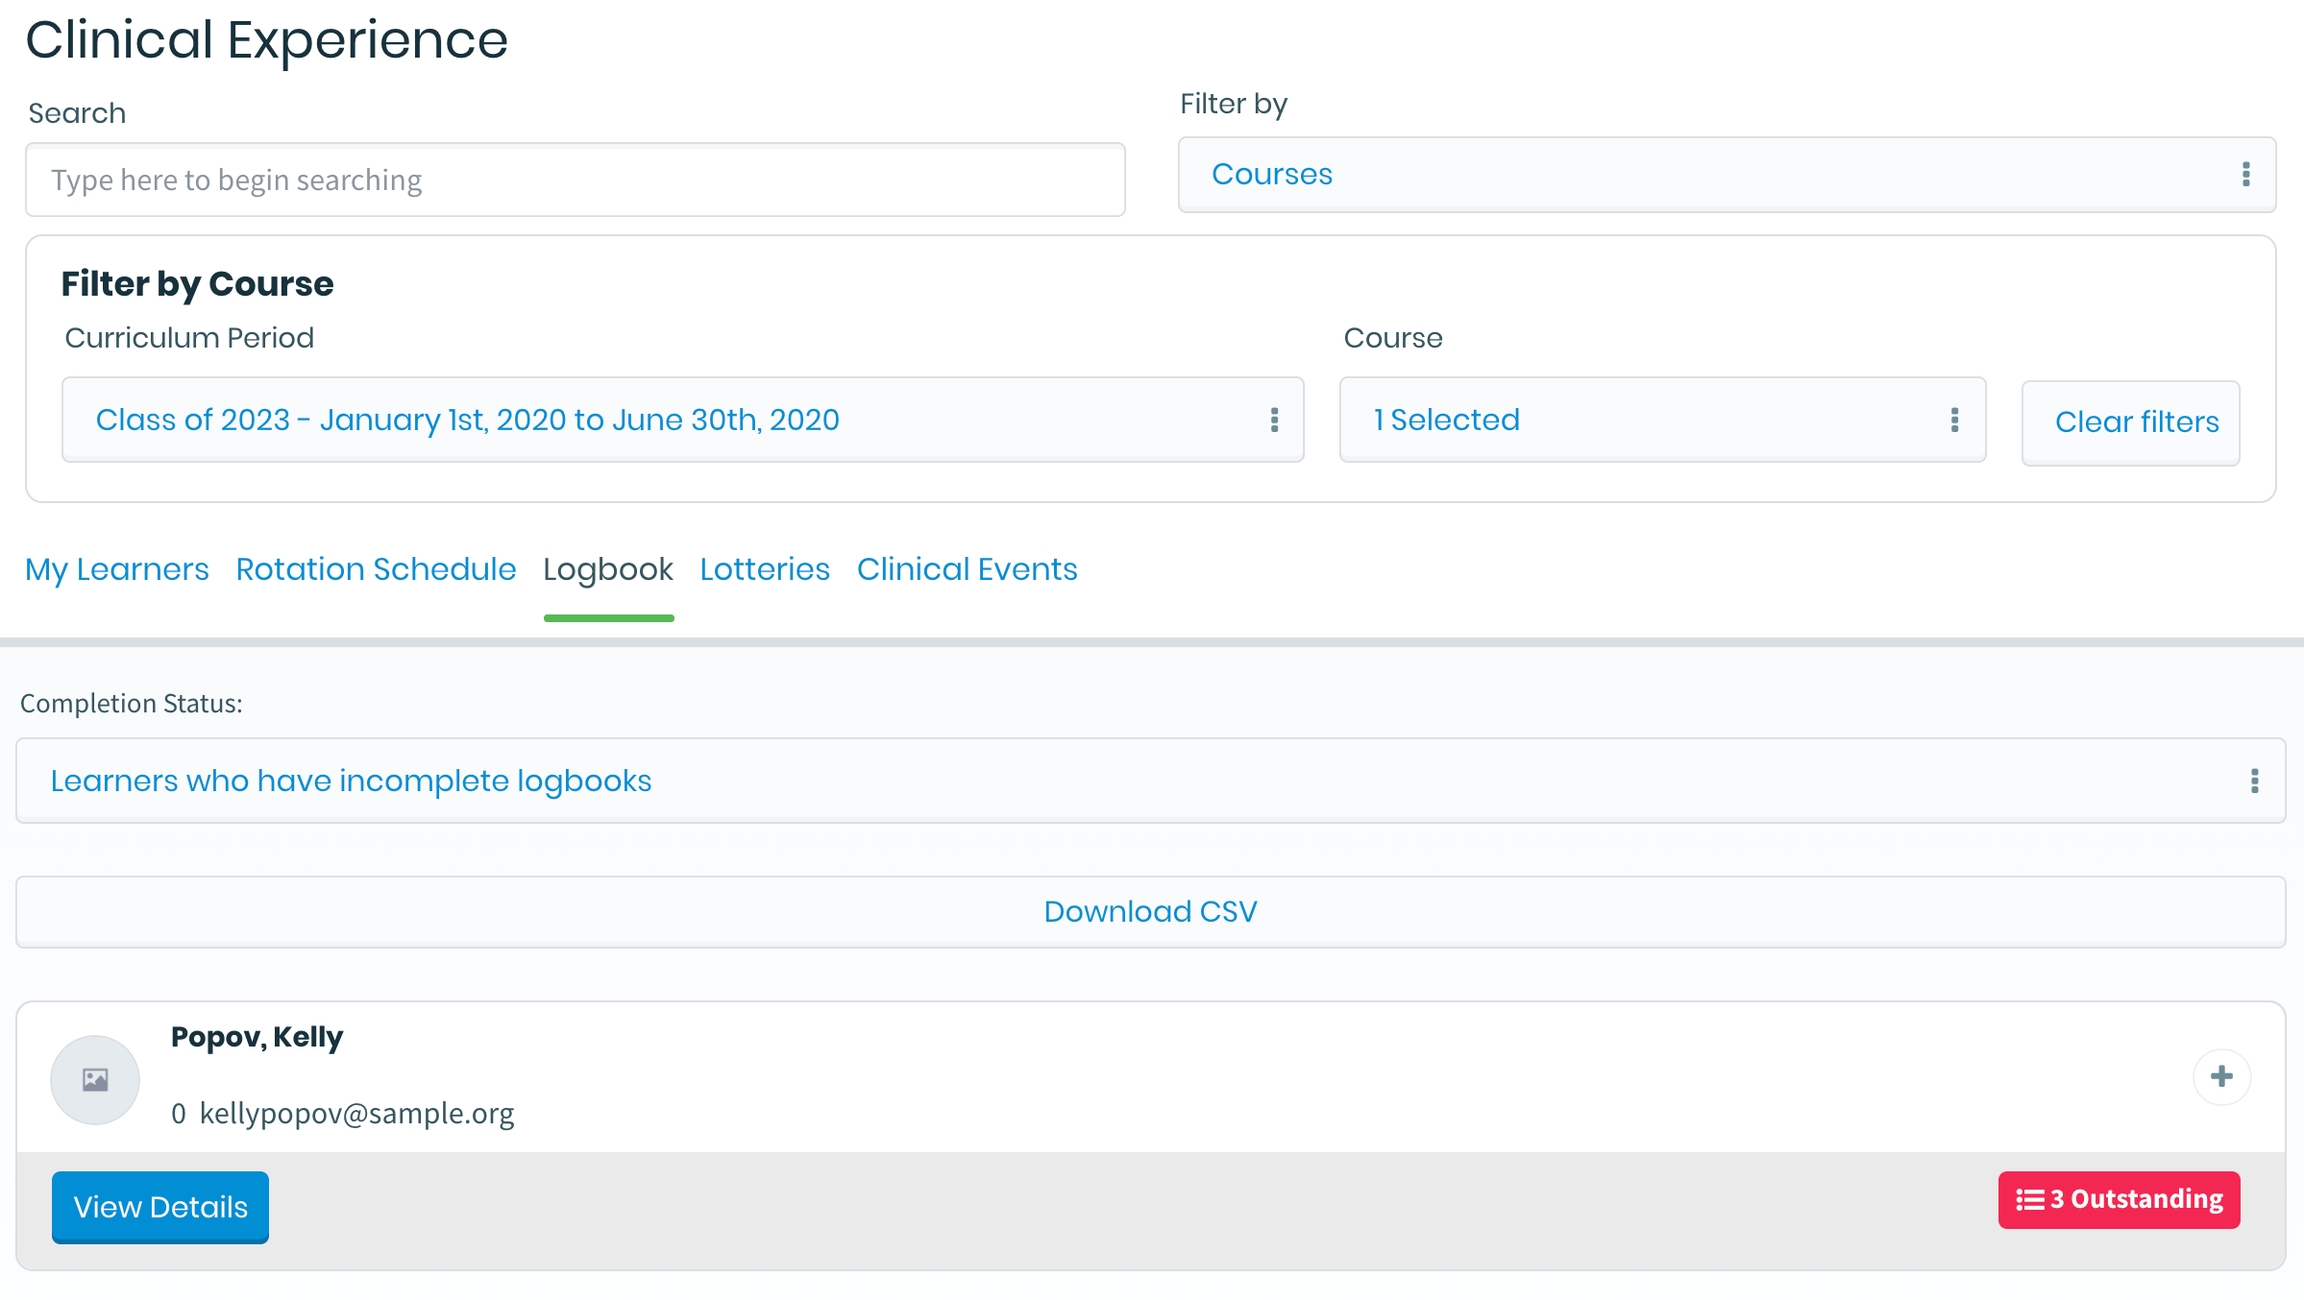Open the Filter by Courses dropdown

1700,175
